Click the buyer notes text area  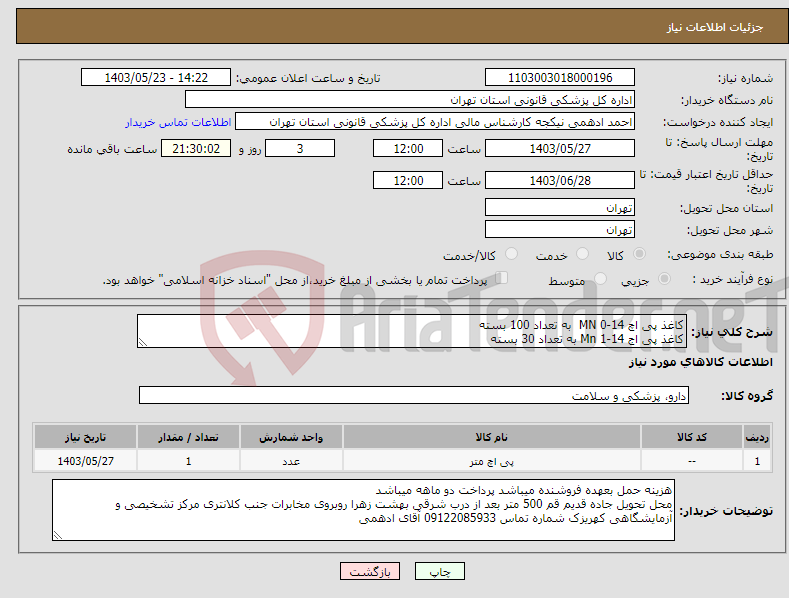(363, 510)
